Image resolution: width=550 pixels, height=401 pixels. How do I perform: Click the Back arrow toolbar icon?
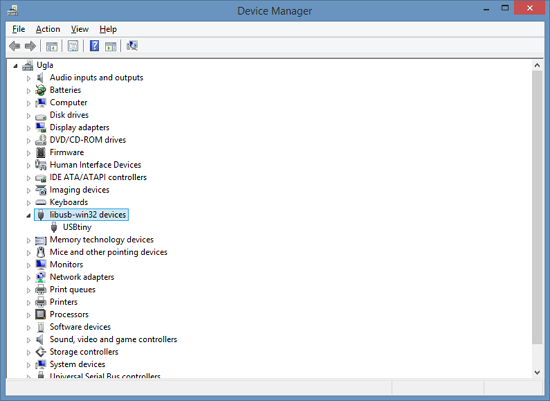tap(15, 46)
